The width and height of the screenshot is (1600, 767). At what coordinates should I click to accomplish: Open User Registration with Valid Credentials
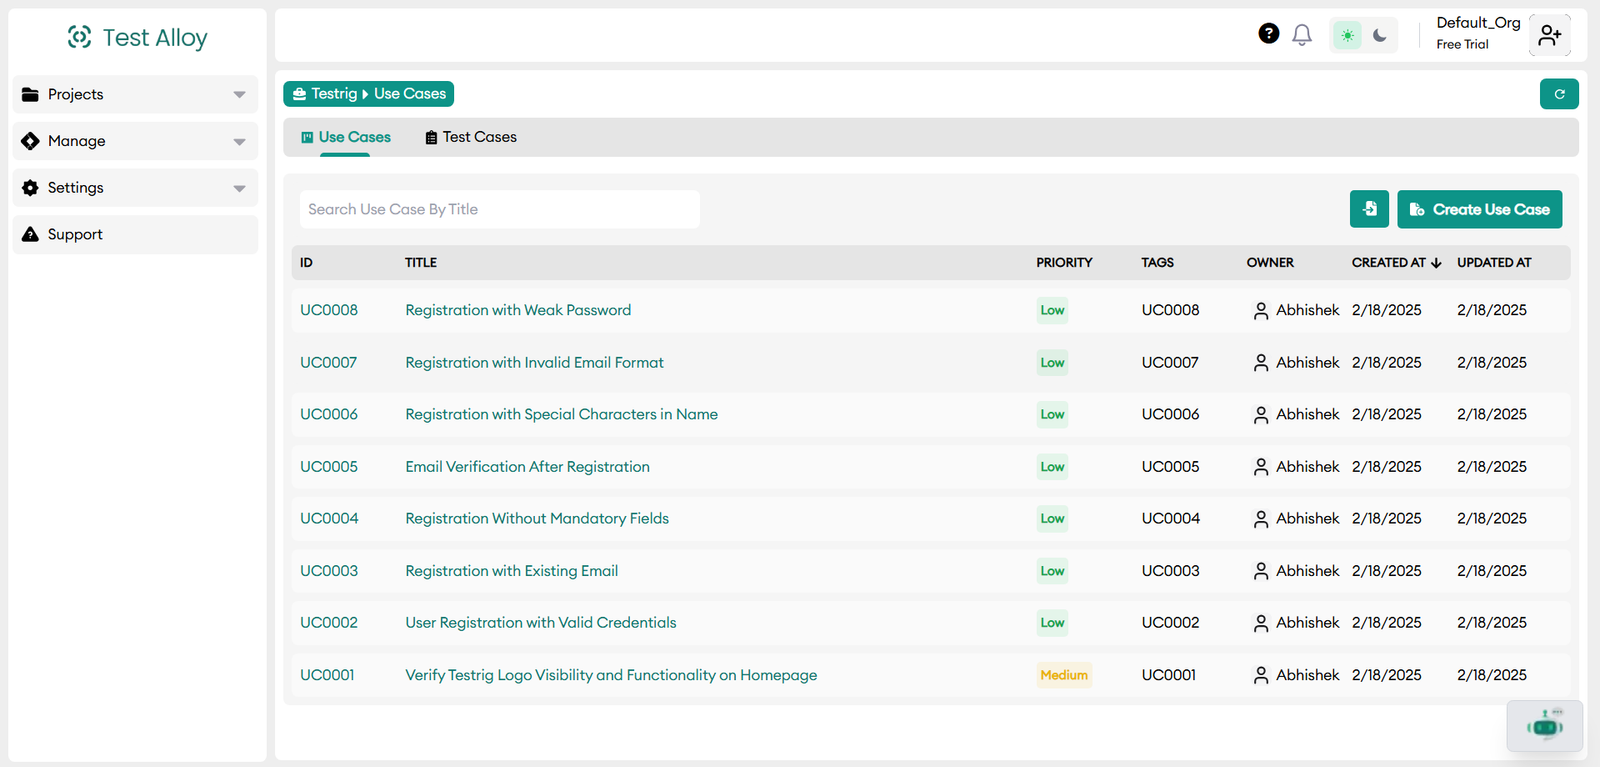point(540,622)
